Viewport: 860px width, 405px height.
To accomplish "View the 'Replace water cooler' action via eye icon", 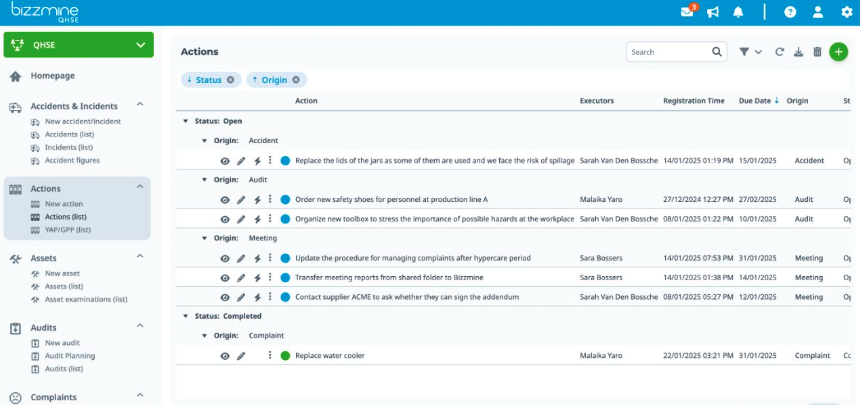I will pos(225,356).
